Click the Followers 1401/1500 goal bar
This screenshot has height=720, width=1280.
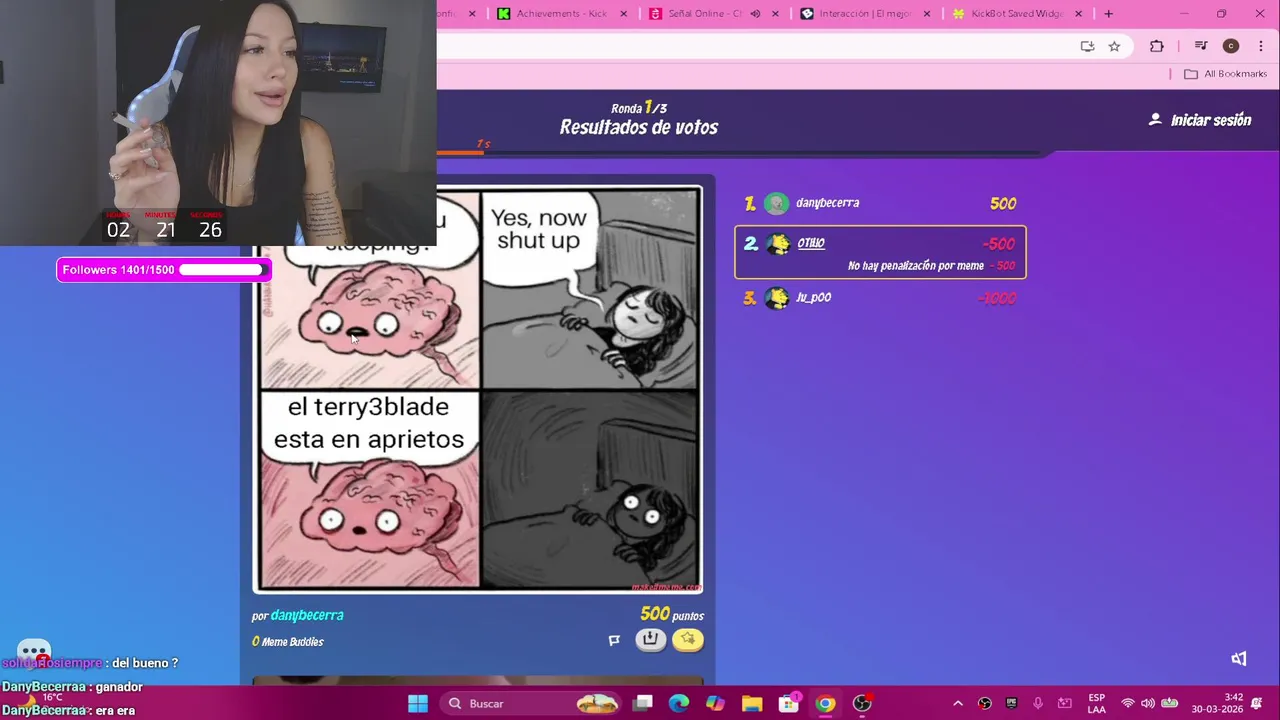(163, 270)
